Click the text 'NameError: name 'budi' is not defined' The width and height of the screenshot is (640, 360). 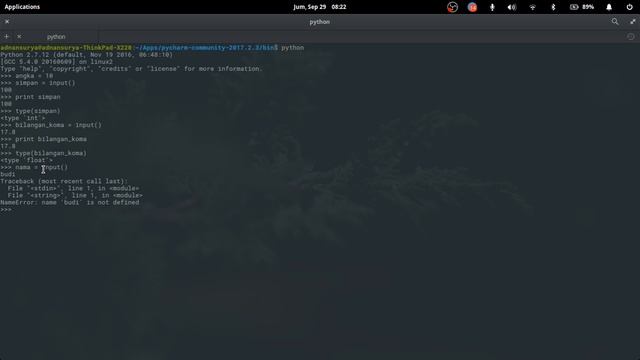click(70, 202)
